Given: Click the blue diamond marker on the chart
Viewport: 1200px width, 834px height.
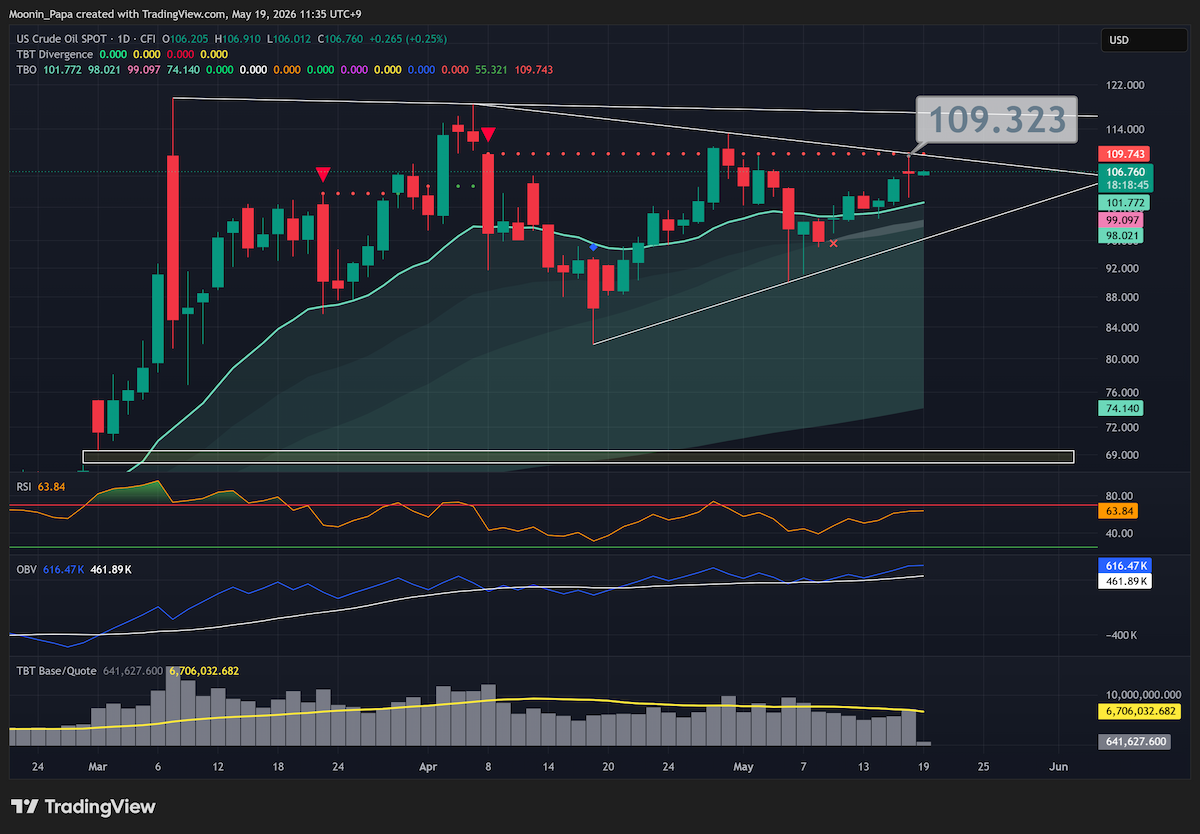Looking at the screenshot, I should pos(594,247).
